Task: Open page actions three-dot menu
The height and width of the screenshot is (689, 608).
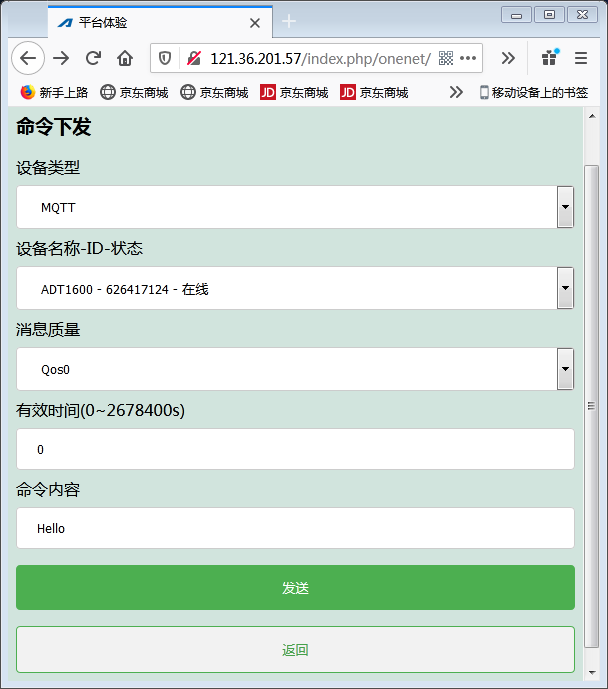Action: (x=468, y=58)
